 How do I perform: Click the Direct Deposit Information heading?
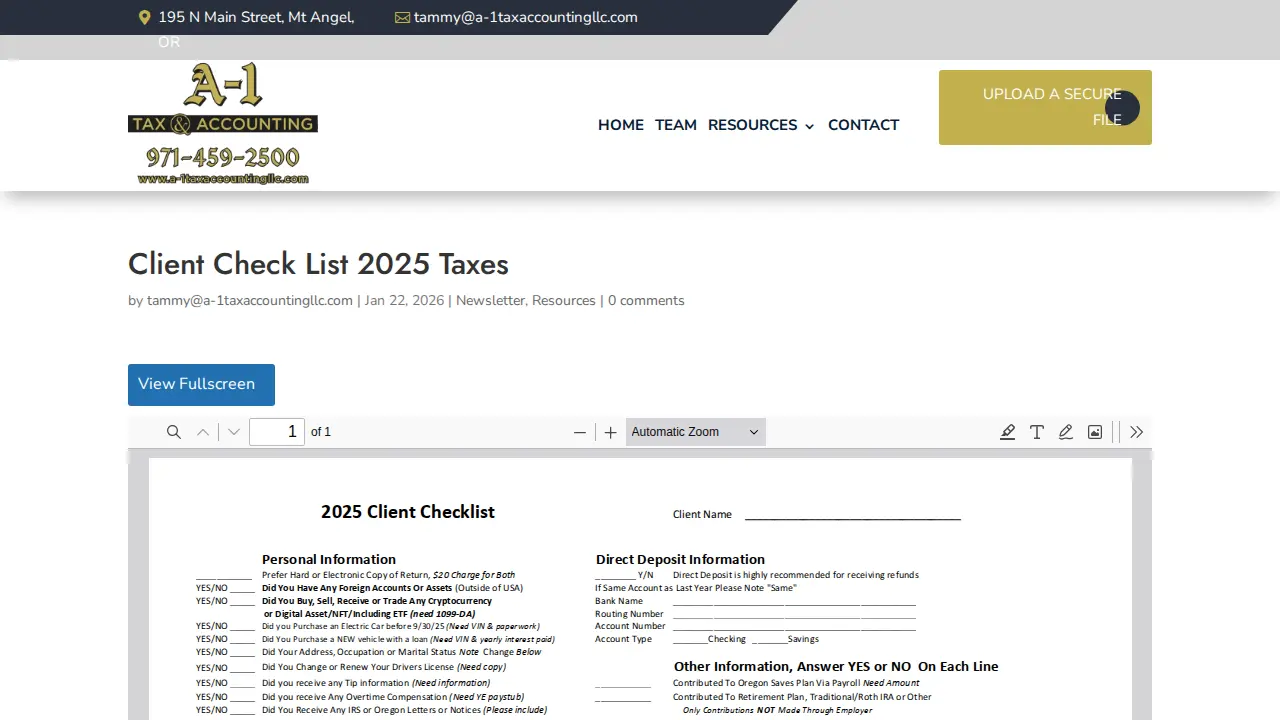click(680, 559)
